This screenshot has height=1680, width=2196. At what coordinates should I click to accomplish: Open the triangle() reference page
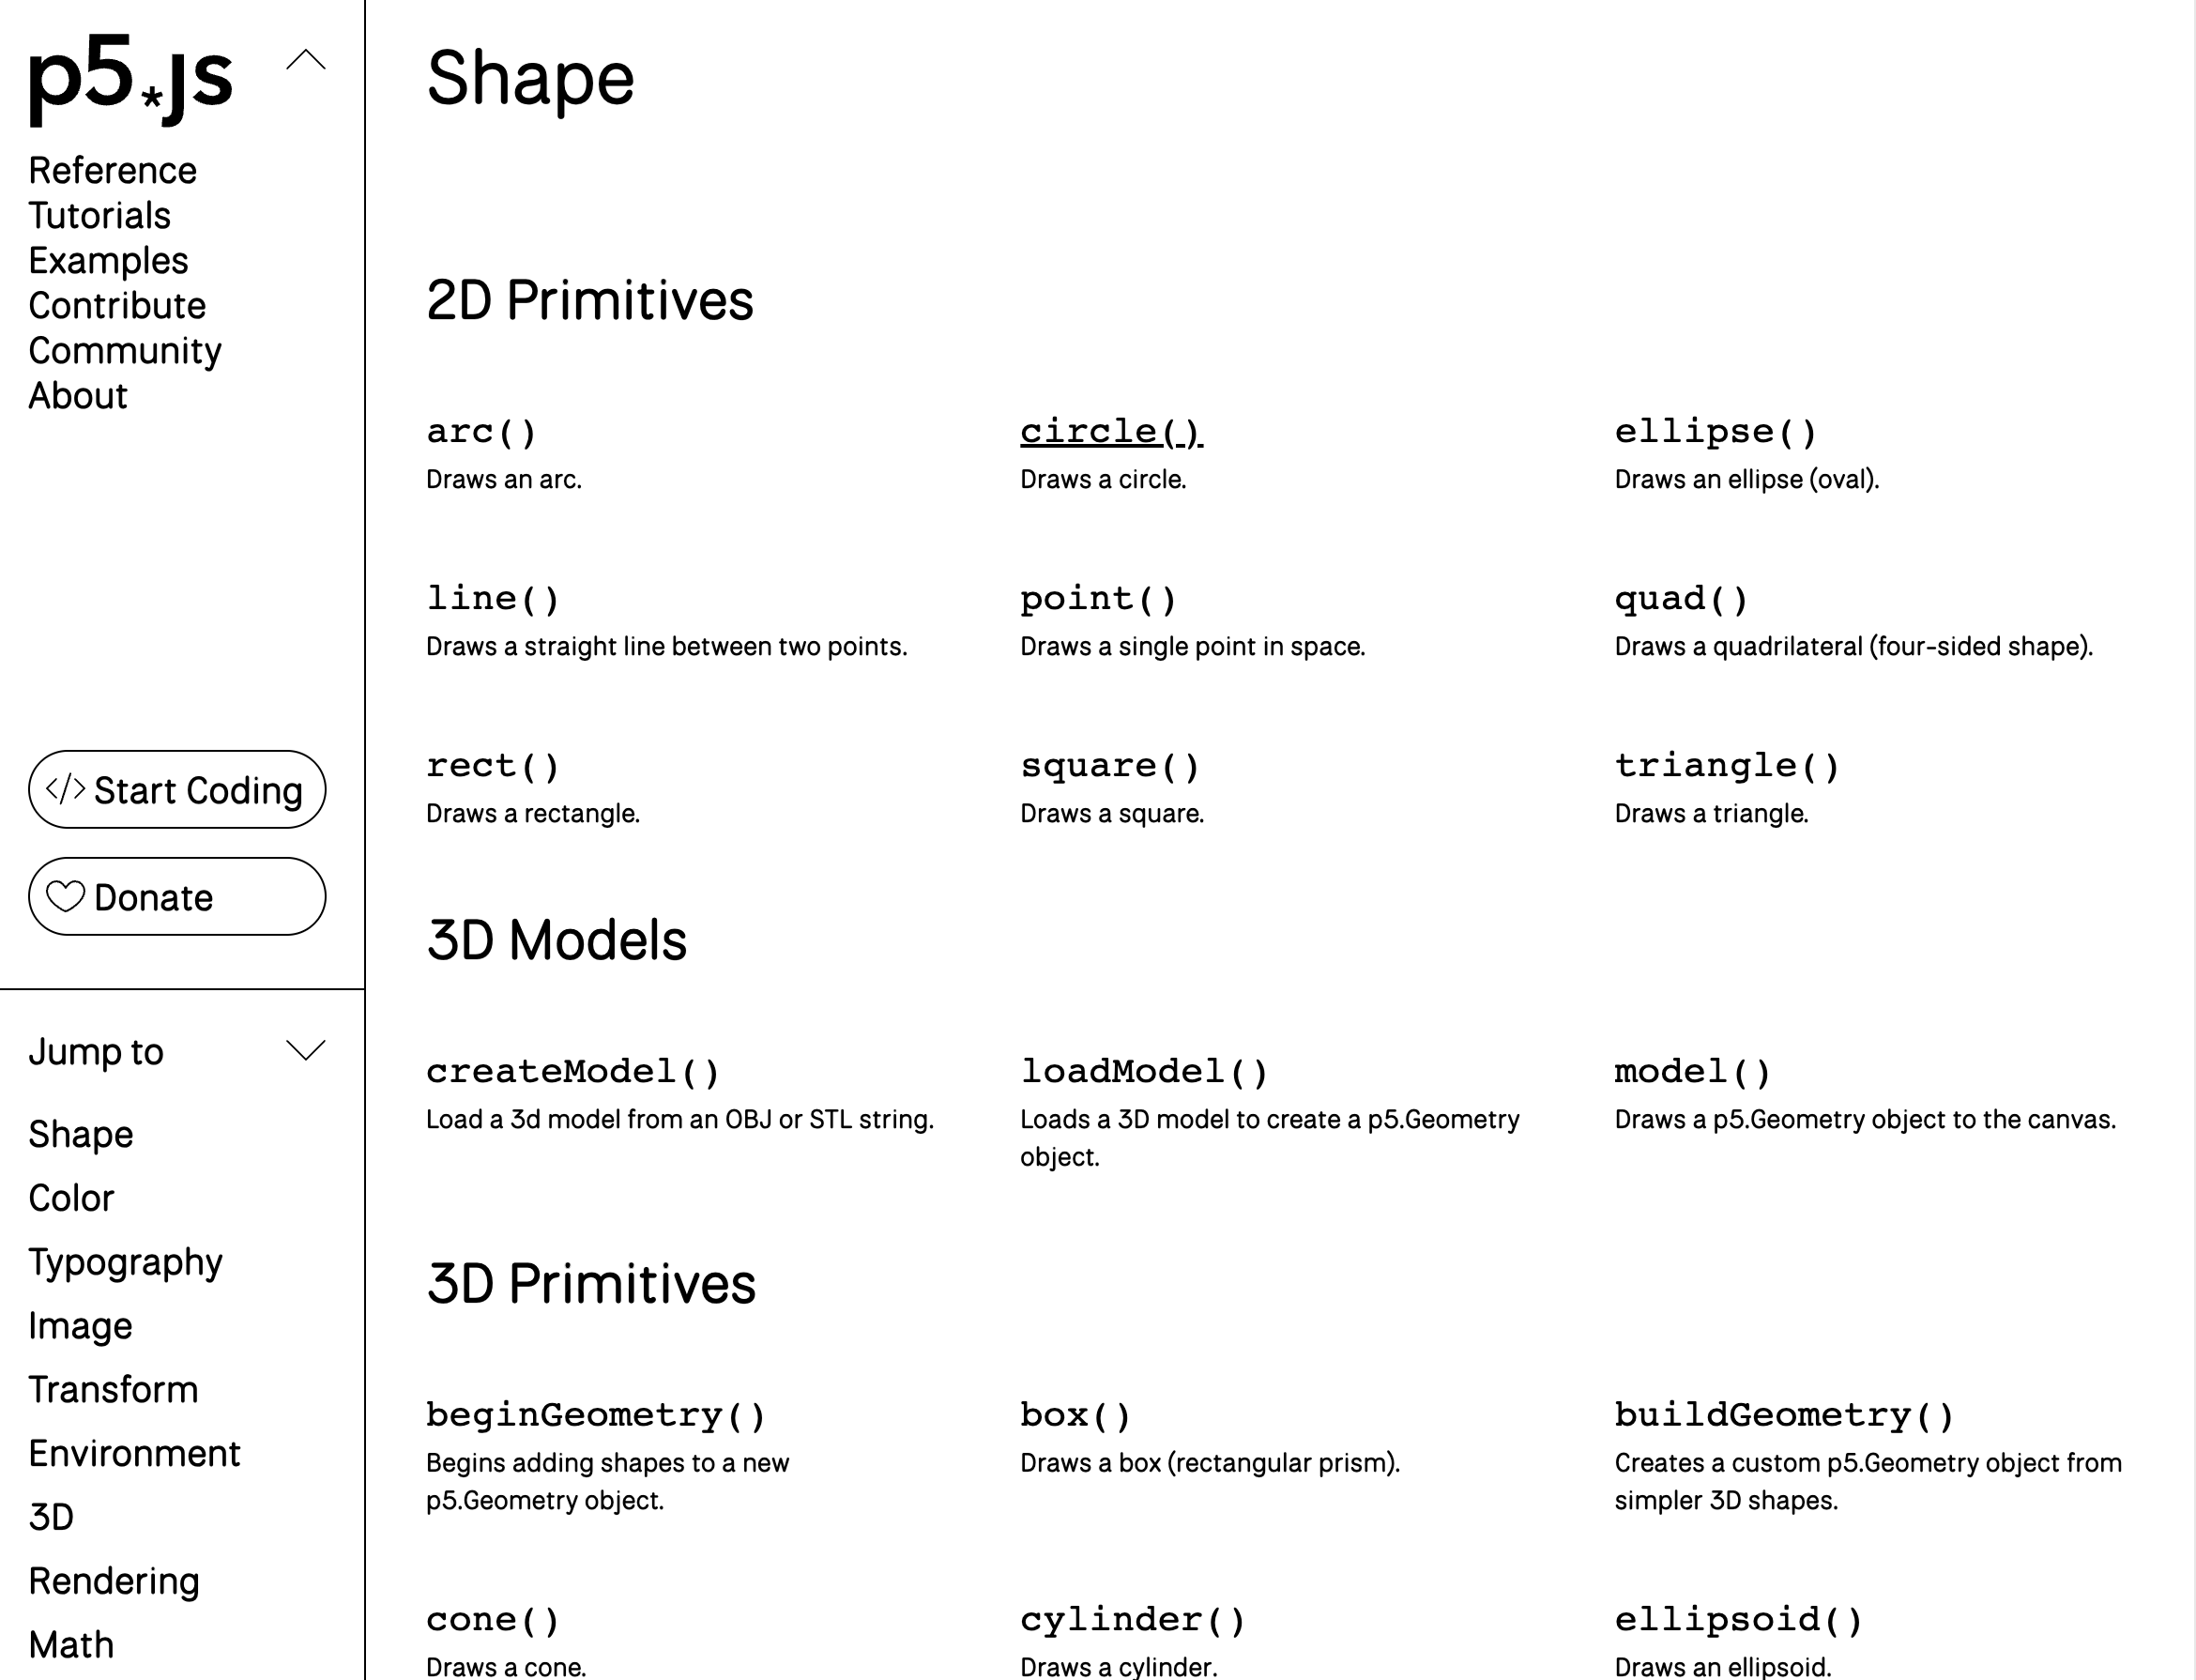click(1727, 764)
